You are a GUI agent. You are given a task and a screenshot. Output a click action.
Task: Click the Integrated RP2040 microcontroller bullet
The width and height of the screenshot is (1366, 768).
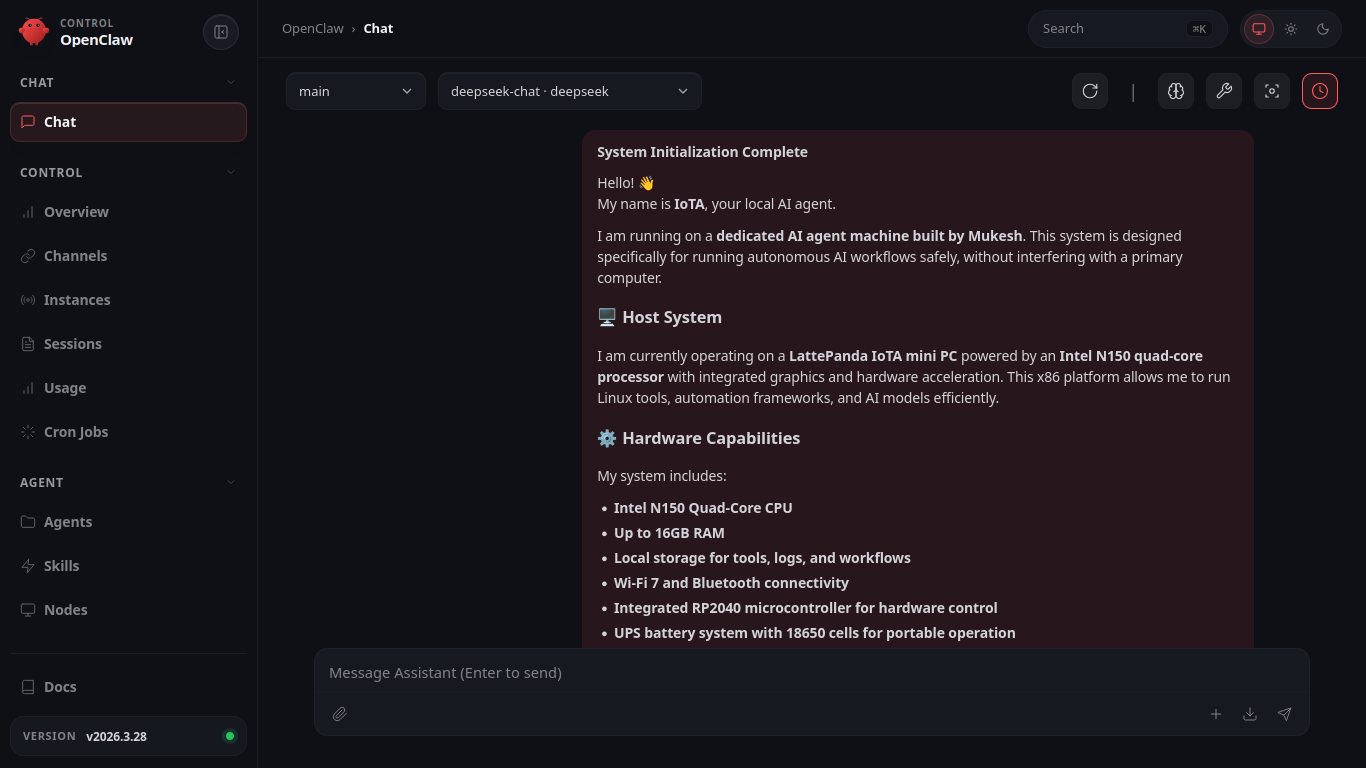pyautogui.click(x=806, y=608)
